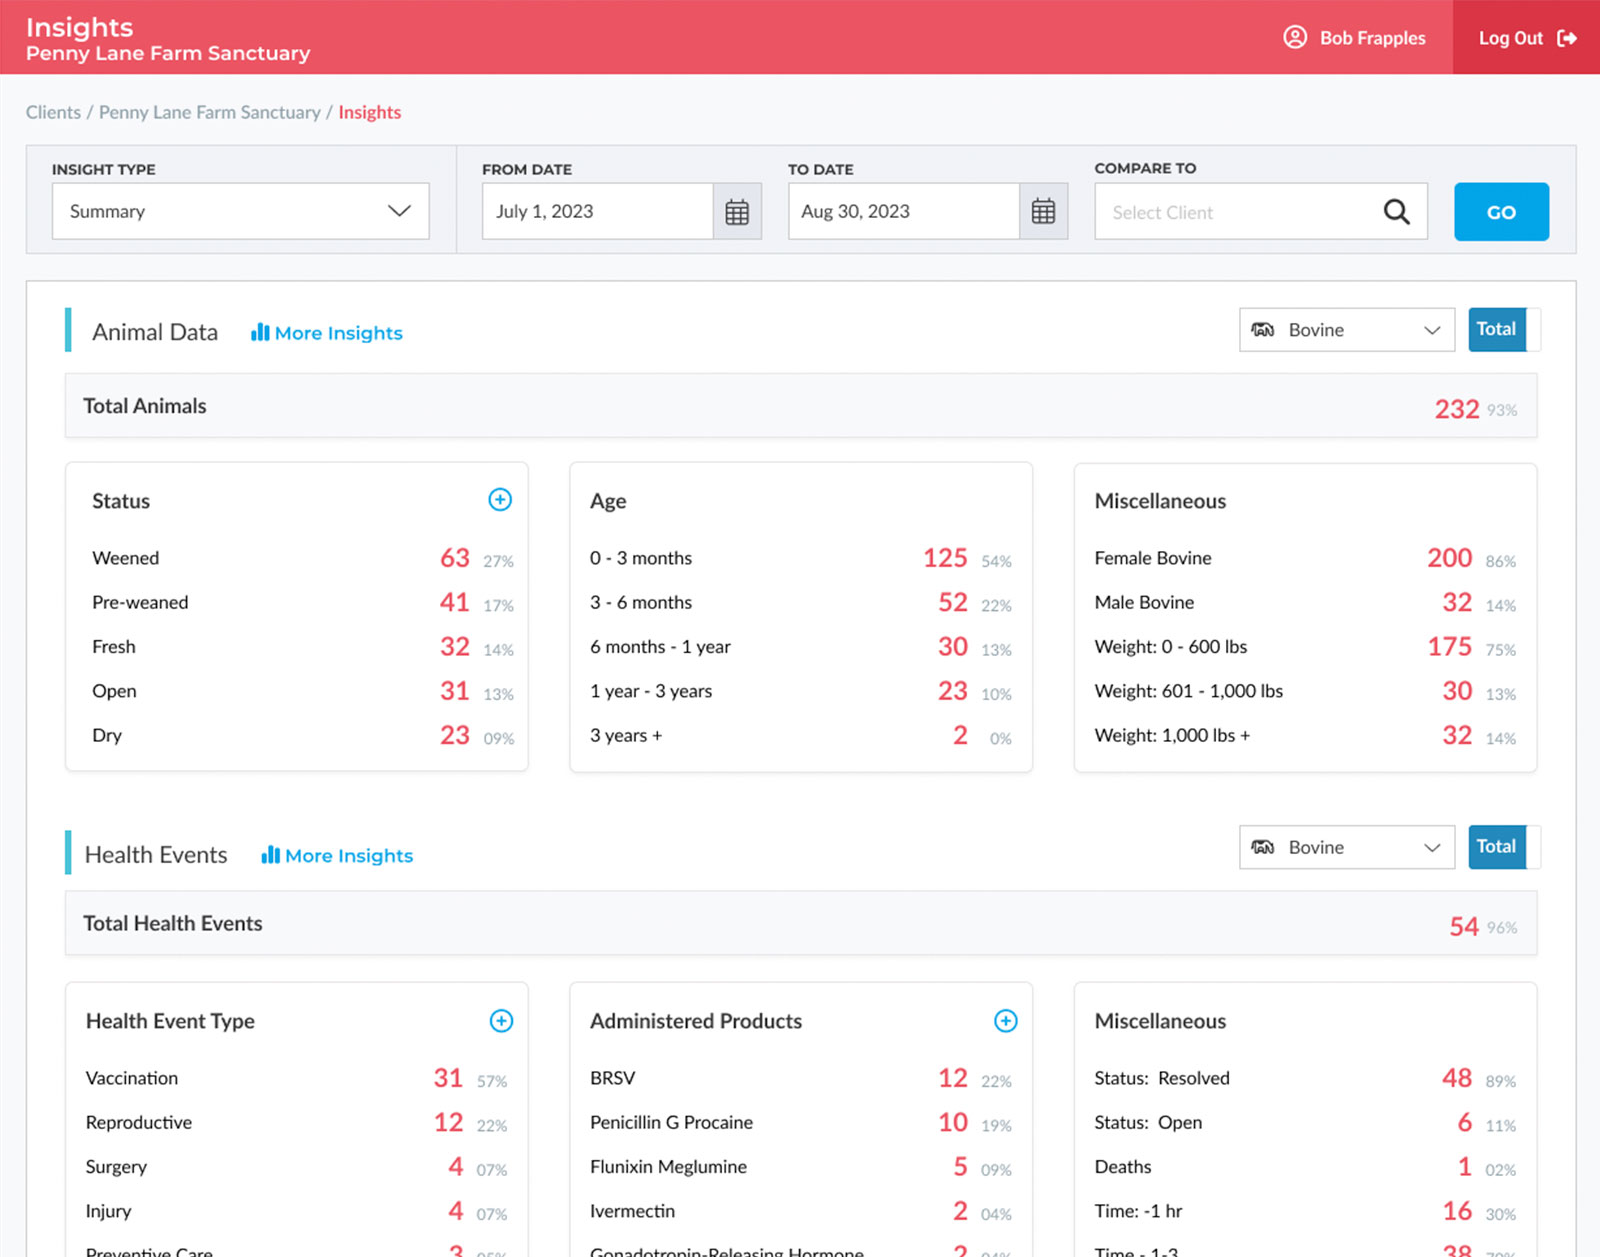
Task: Expand the Status card plus icon
Action: (500, 500)
